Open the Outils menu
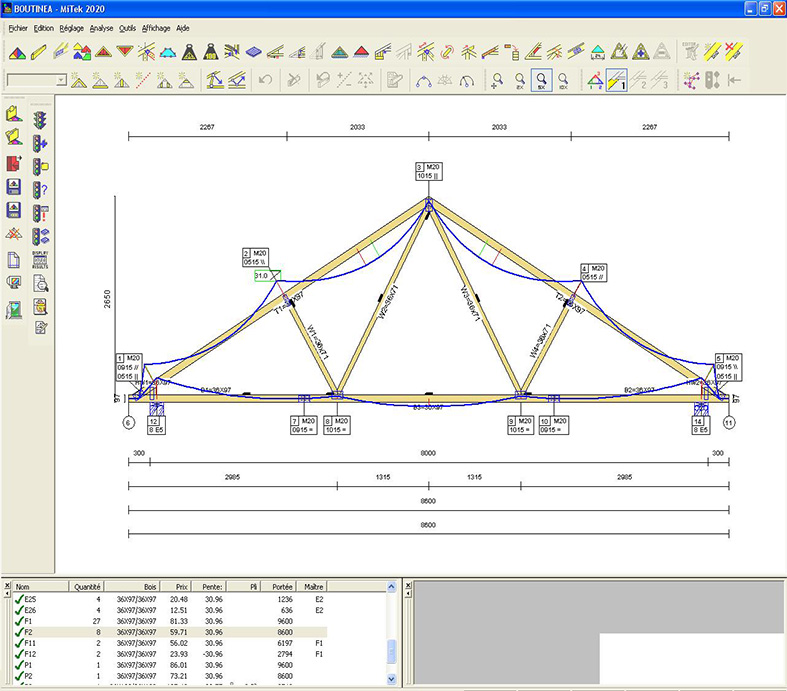 click(x=127, y=29)
